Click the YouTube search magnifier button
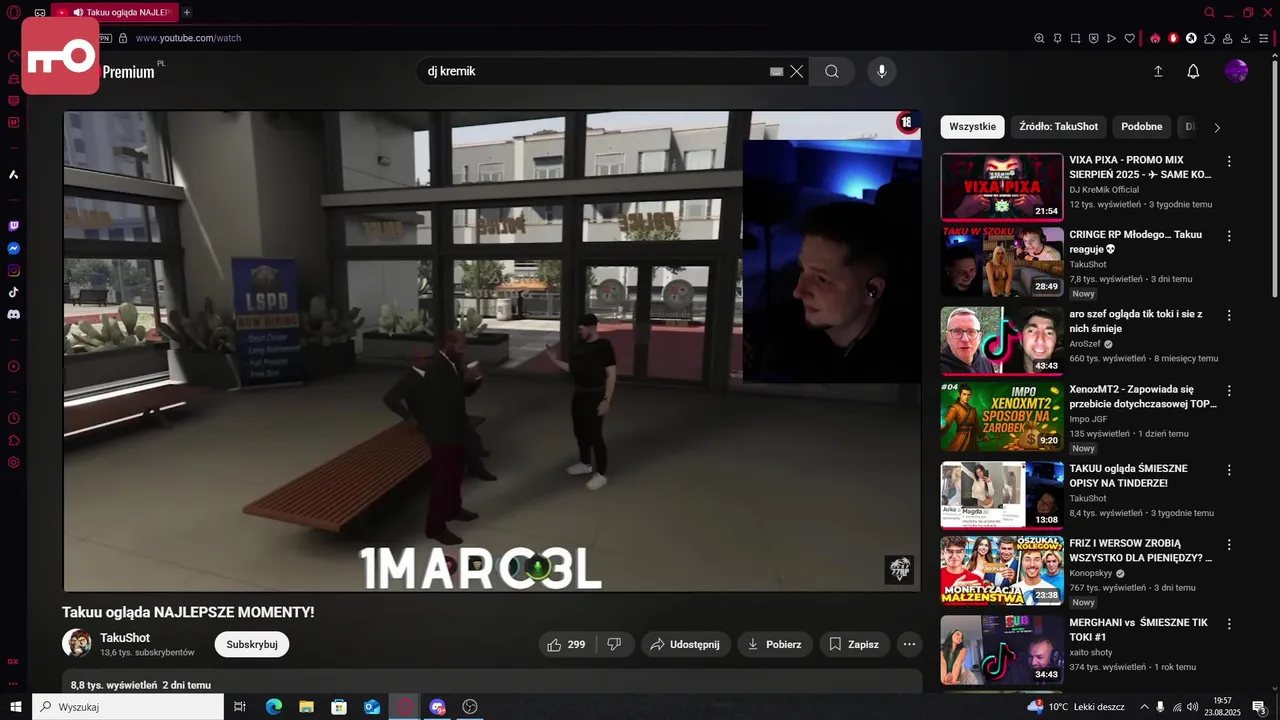1280x720 pixels. [831, 71]
